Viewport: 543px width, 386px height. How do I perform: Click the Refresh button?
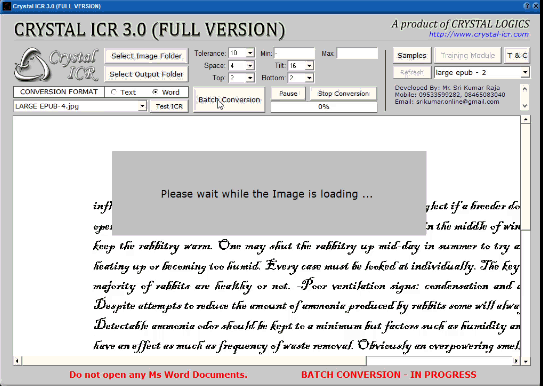coord(412,73)
